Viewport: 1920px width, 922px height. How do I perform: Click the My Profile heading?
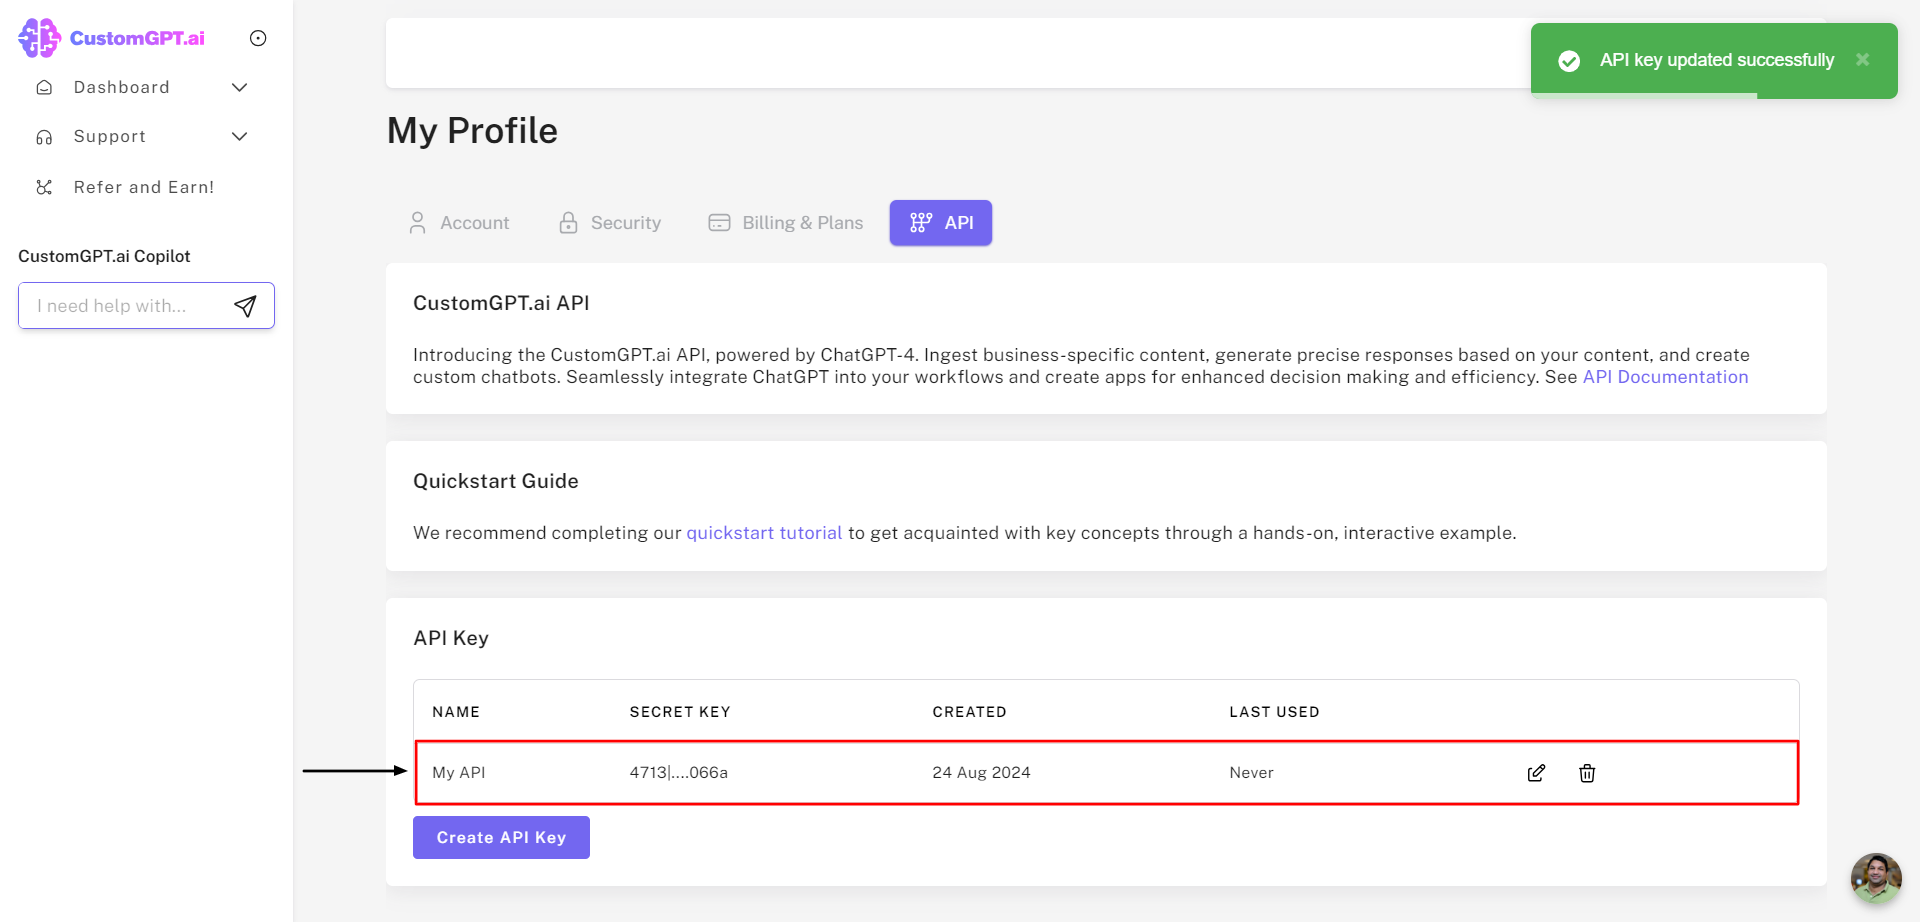472,131
